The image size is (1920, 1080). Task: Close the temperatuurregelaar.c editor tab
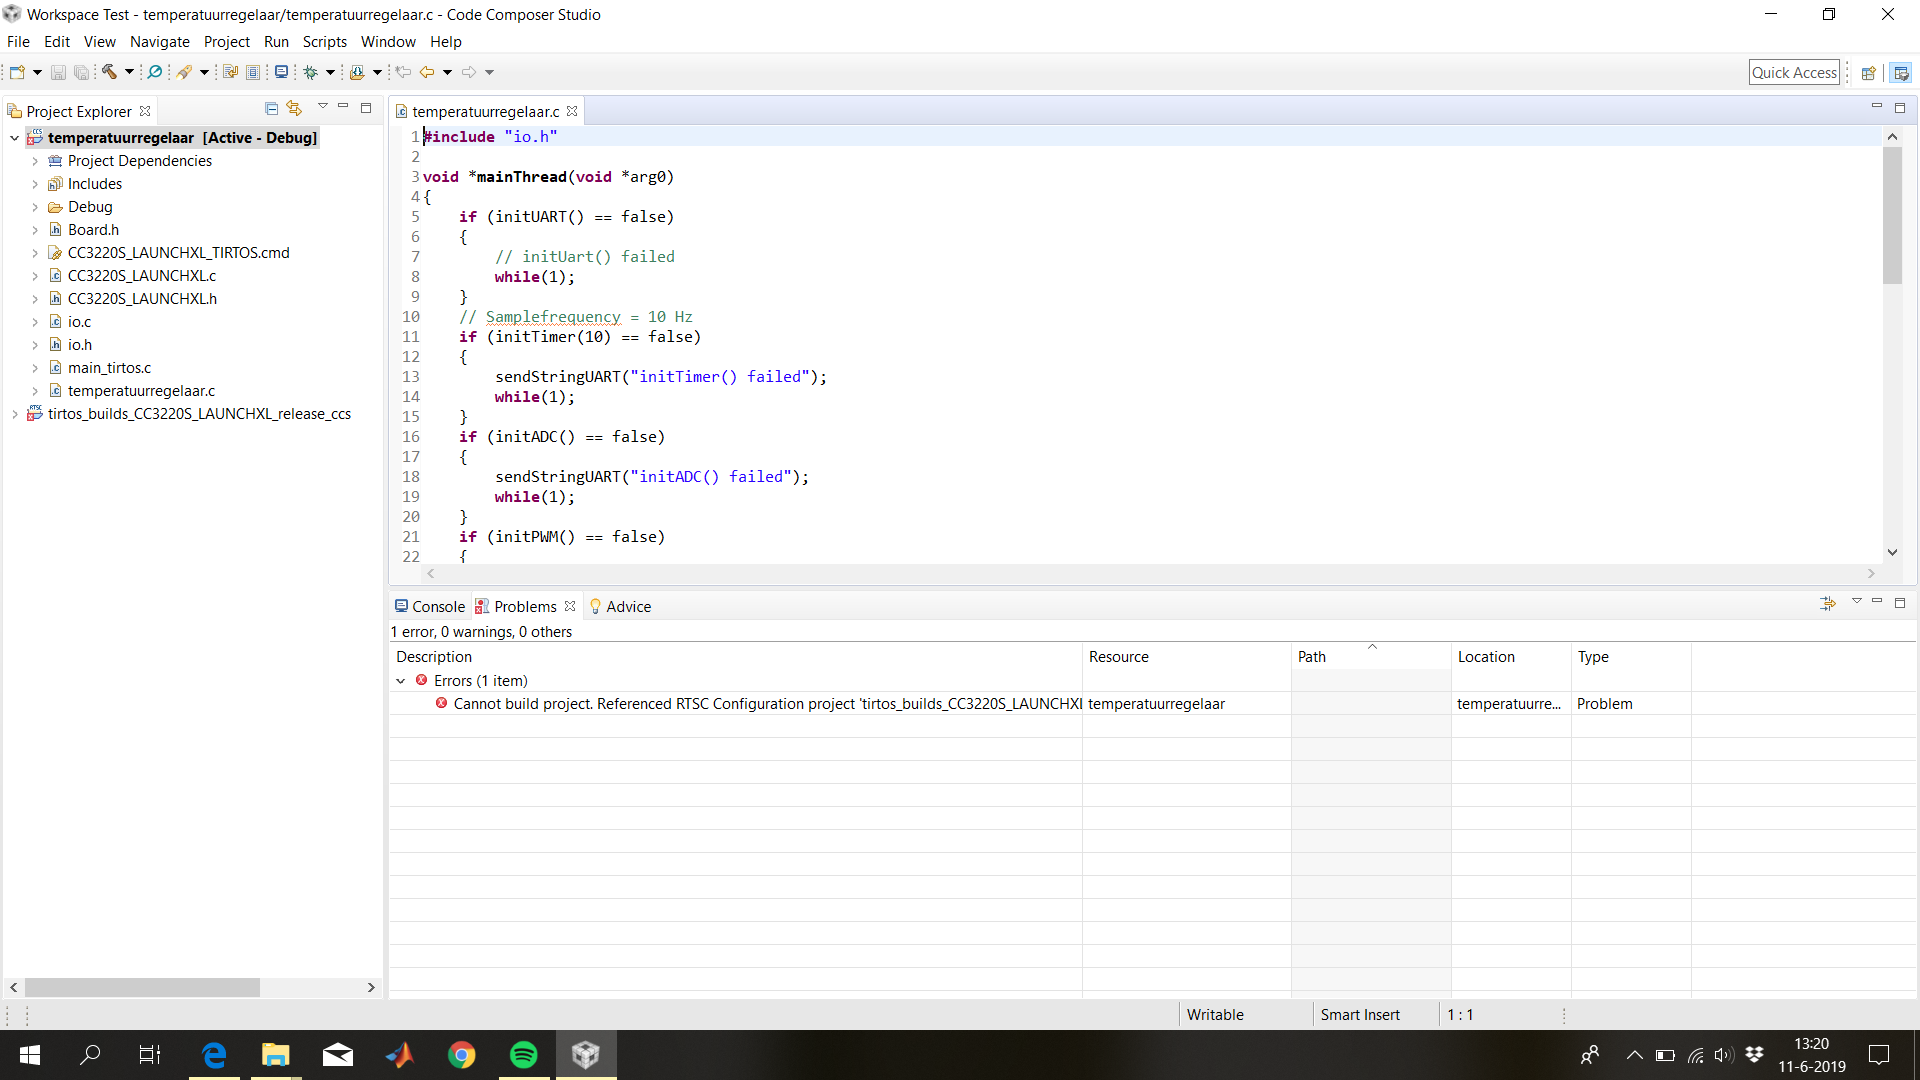coord(572,111)
